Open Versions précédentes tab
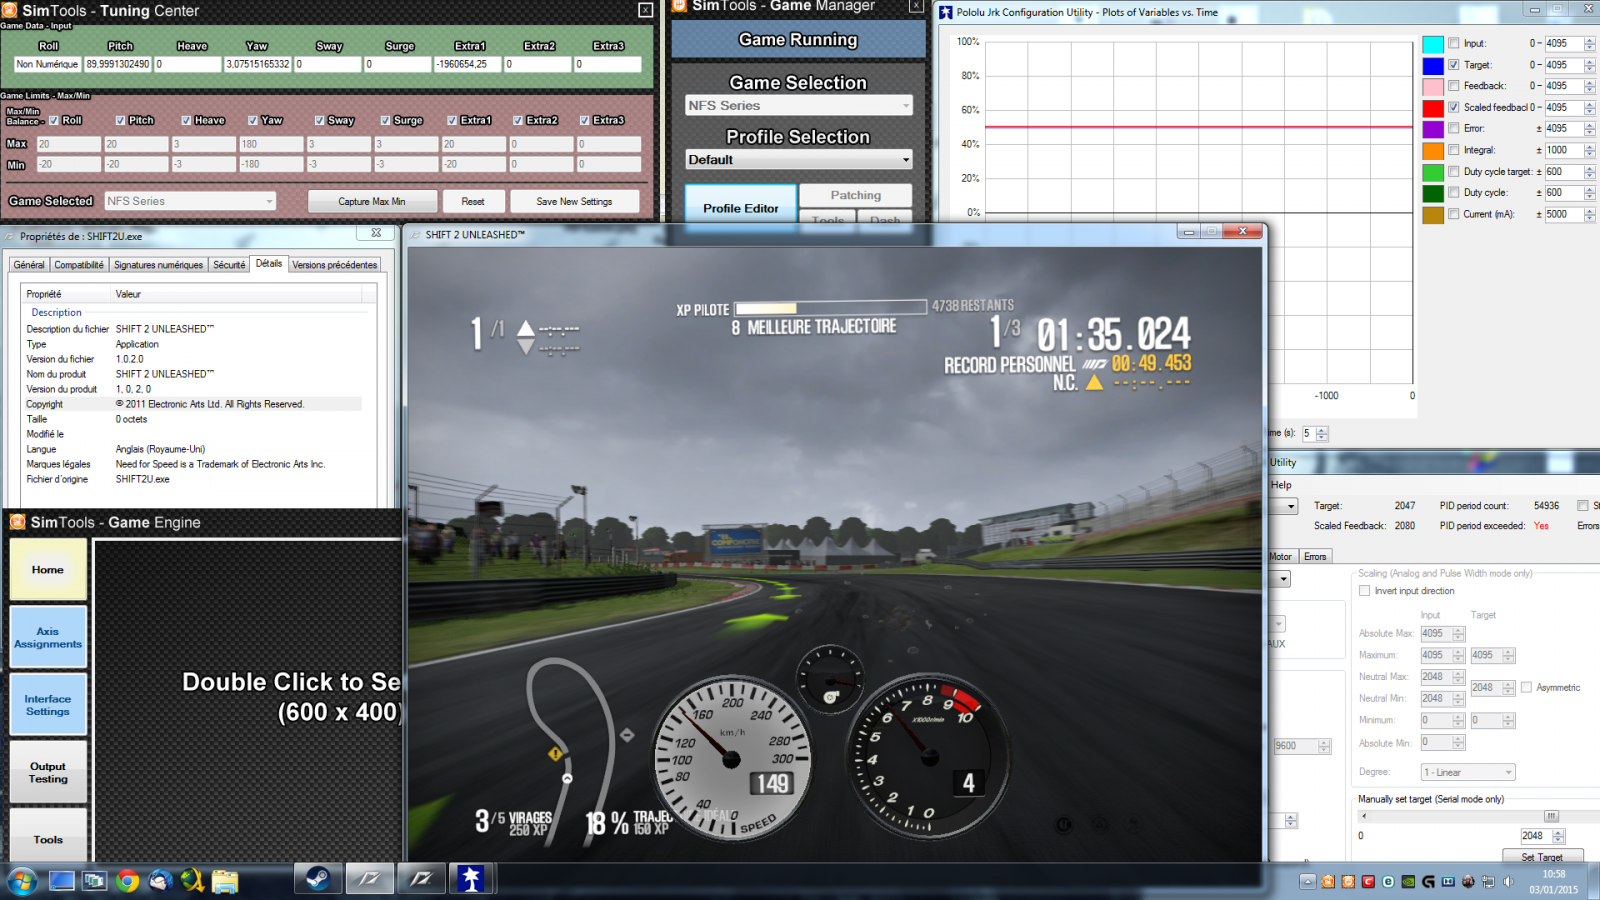Image resolution: width=1600 pixels, height=900 pixels. click(335, 265)
